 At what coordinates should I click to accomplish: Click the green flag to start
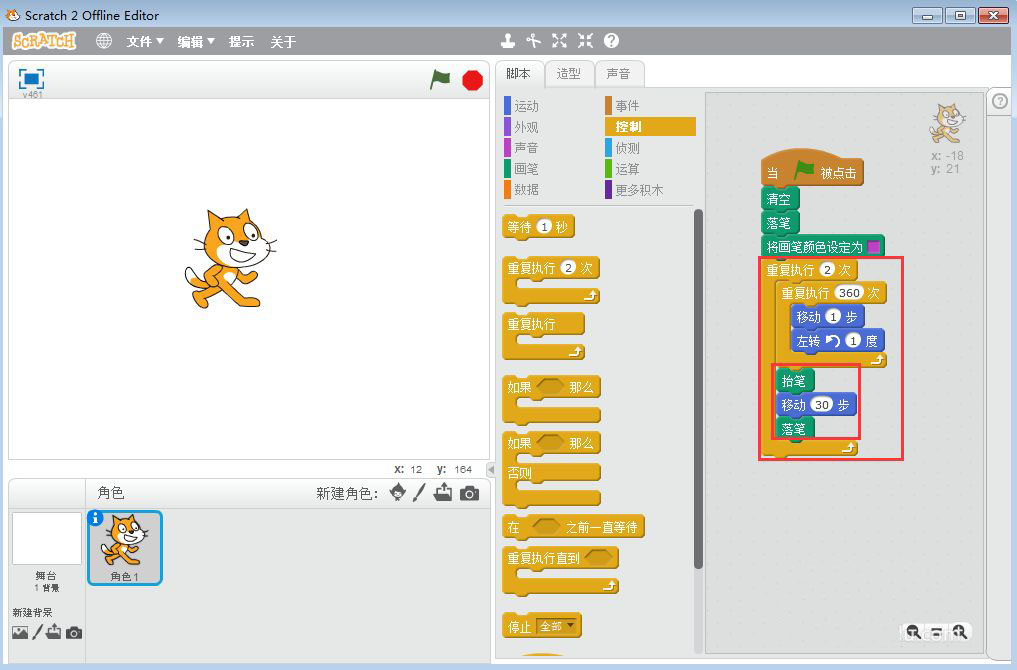[x=440, y=80]
